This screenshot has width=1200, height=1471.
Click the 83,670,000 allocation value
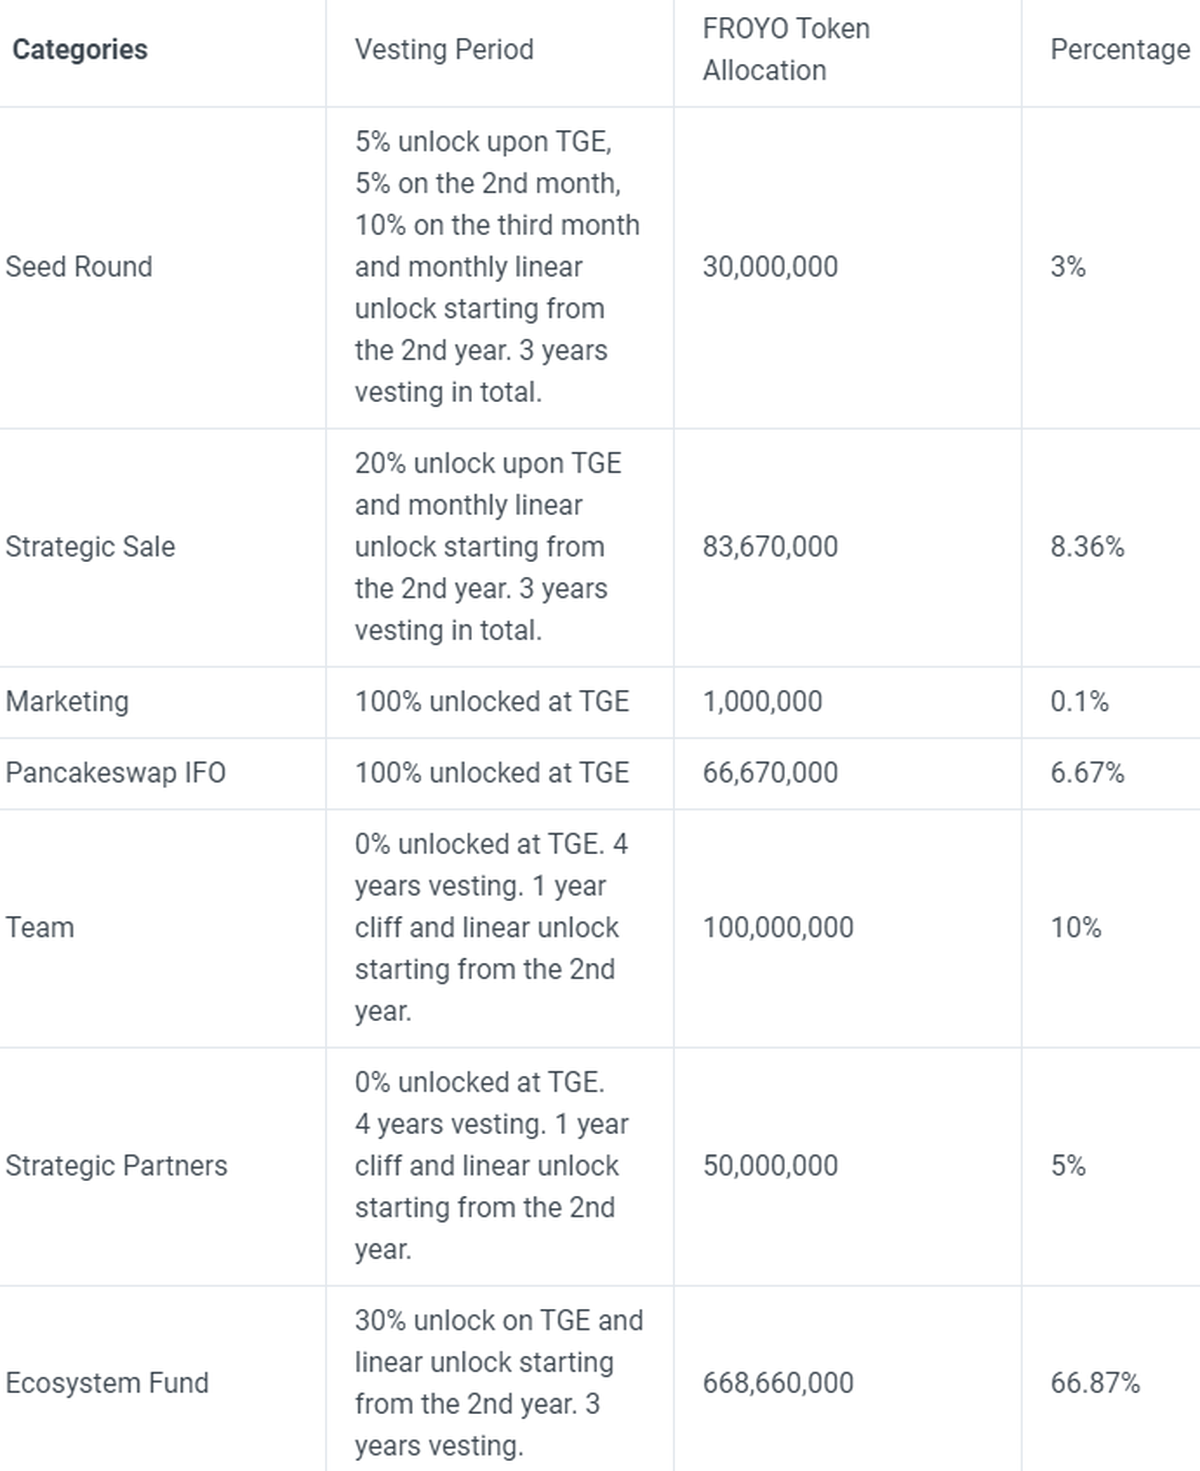coord(770,547)
